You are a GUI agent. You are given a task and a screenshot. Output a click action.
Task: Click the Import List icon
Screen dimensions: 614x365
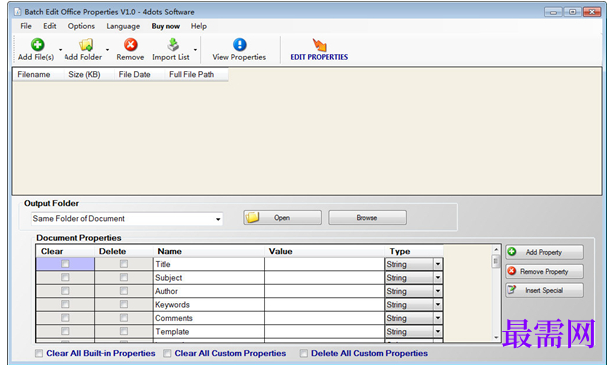point(173,45)
